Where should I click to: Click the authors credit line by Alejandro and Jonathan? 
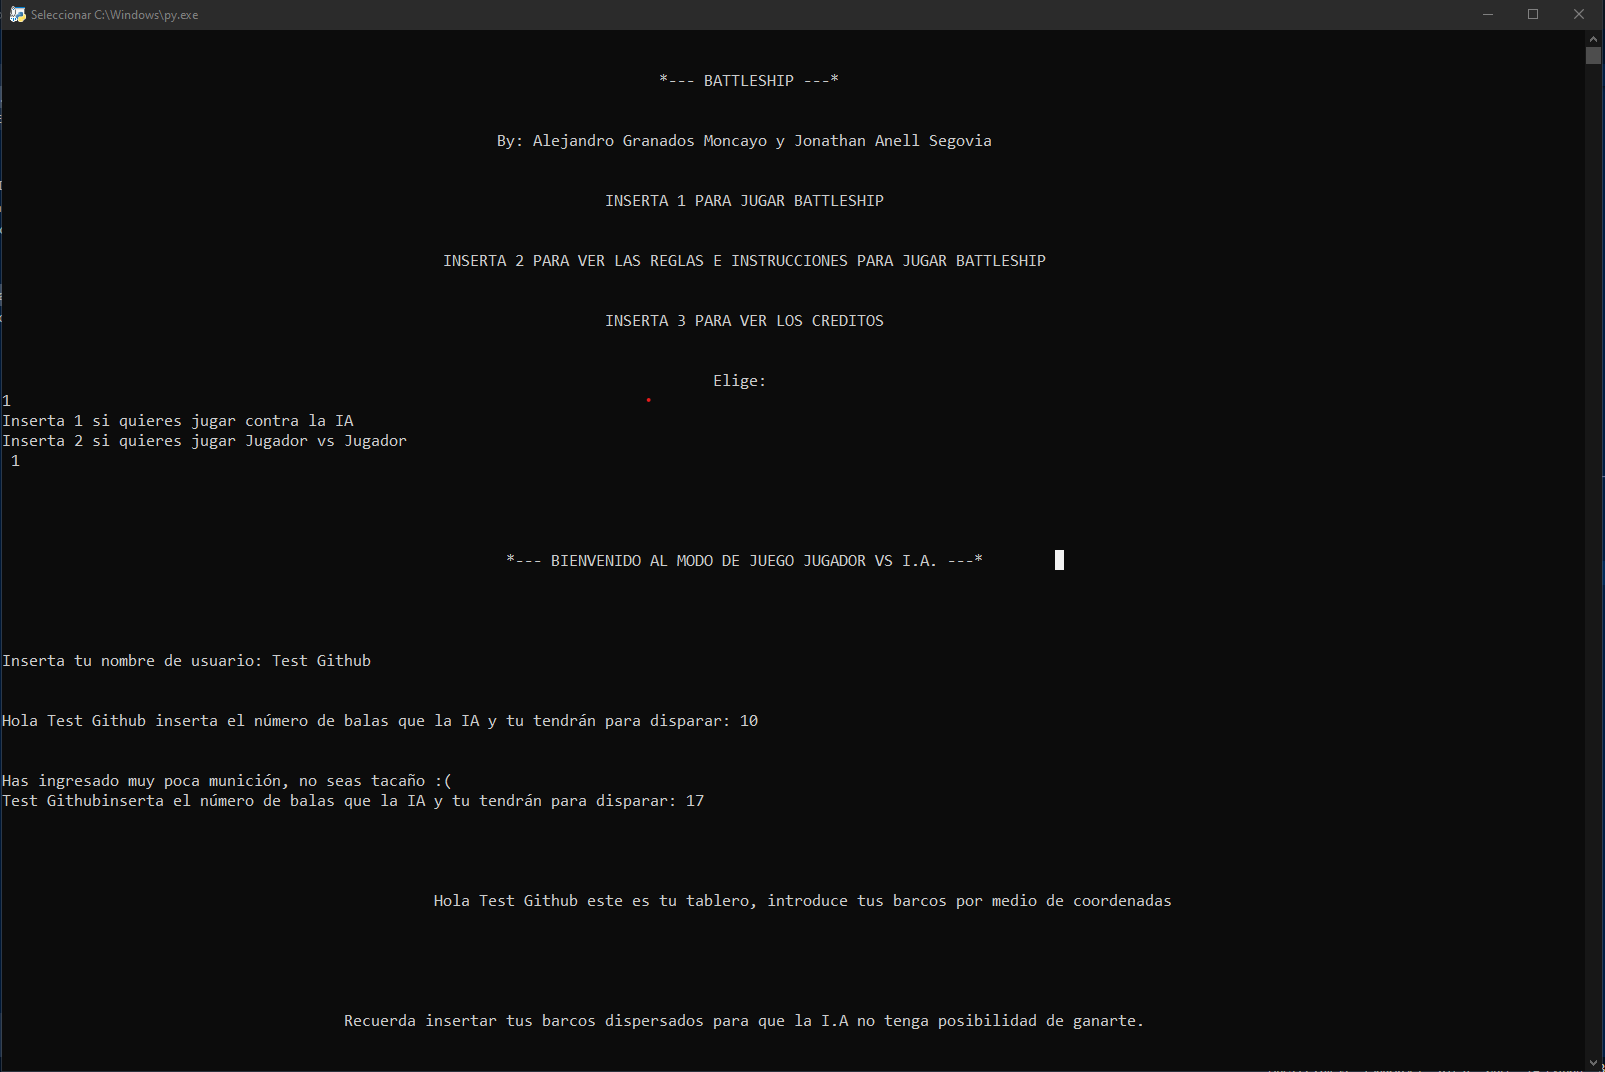[x=744, y=140]
